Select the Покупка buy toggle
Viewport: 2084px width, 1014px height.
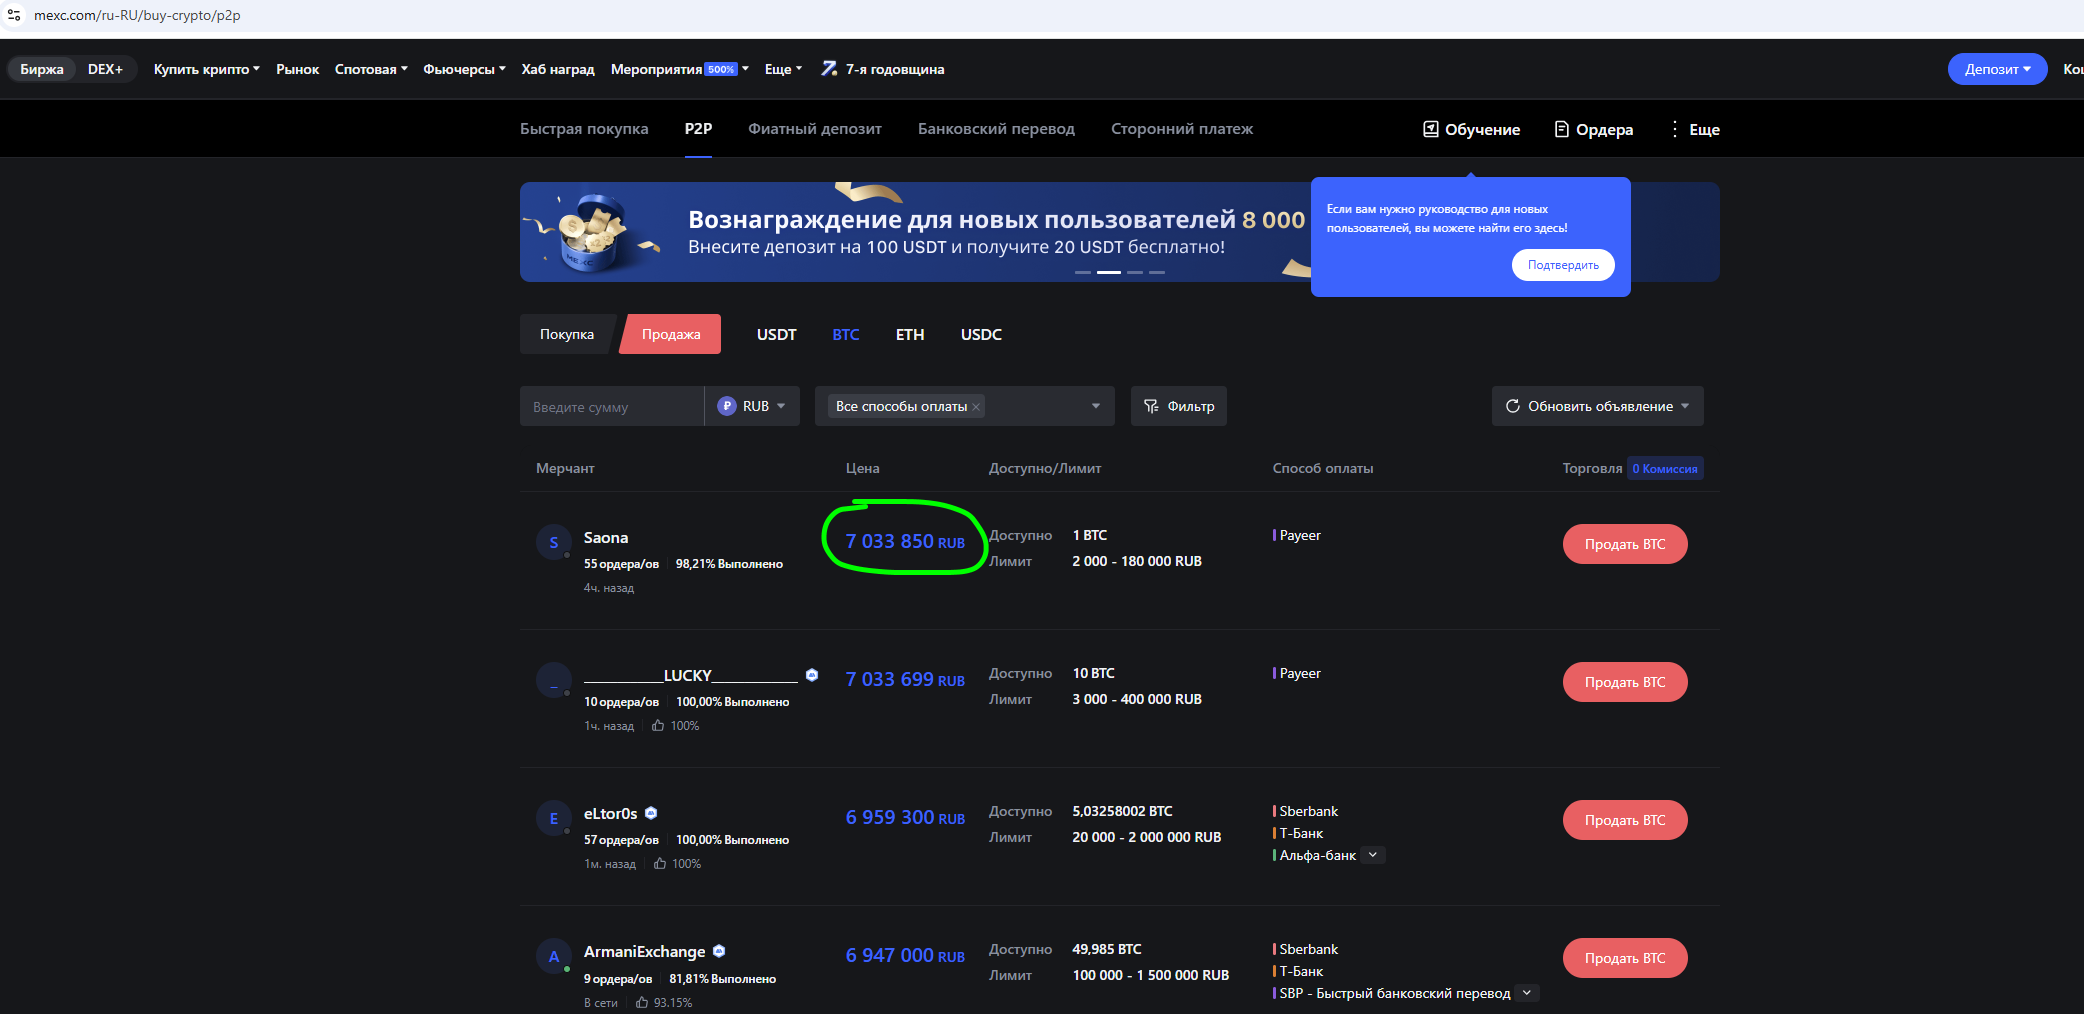pos(567,334)
